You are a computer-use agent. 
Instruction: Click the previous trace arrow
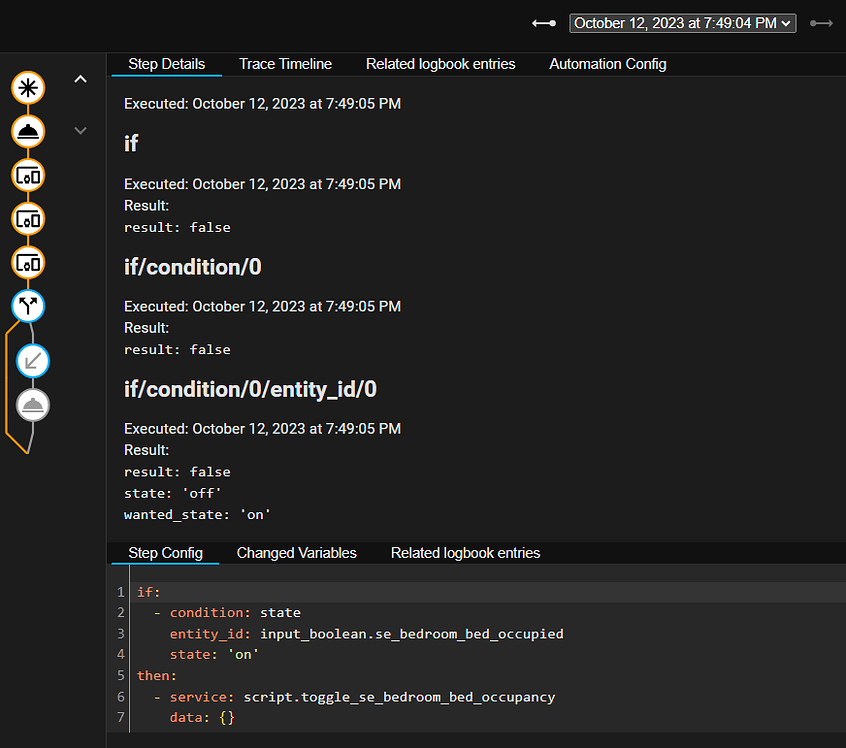(543, 22)
